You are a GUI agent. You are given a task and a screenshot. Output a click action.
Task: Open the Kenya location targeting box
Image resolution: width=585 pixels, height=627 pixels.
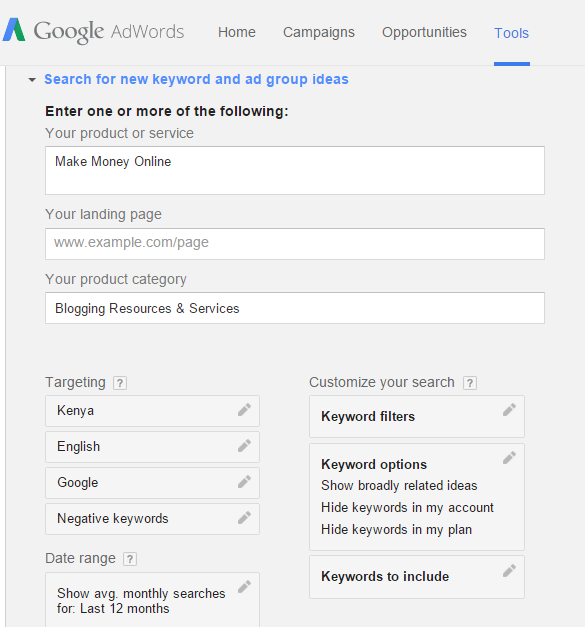coord(152,411)
